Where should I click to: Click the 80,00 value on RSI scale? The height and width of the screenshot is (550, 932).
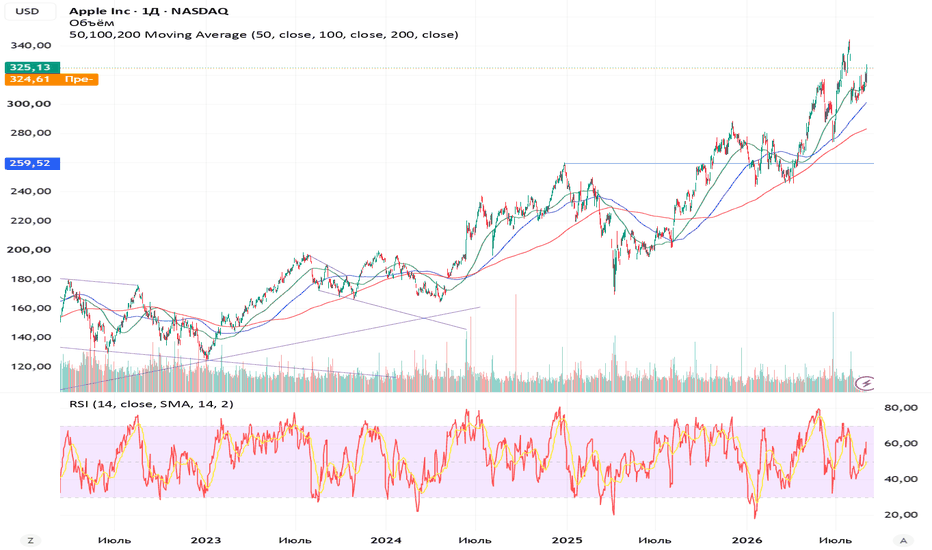pos(901,407)
